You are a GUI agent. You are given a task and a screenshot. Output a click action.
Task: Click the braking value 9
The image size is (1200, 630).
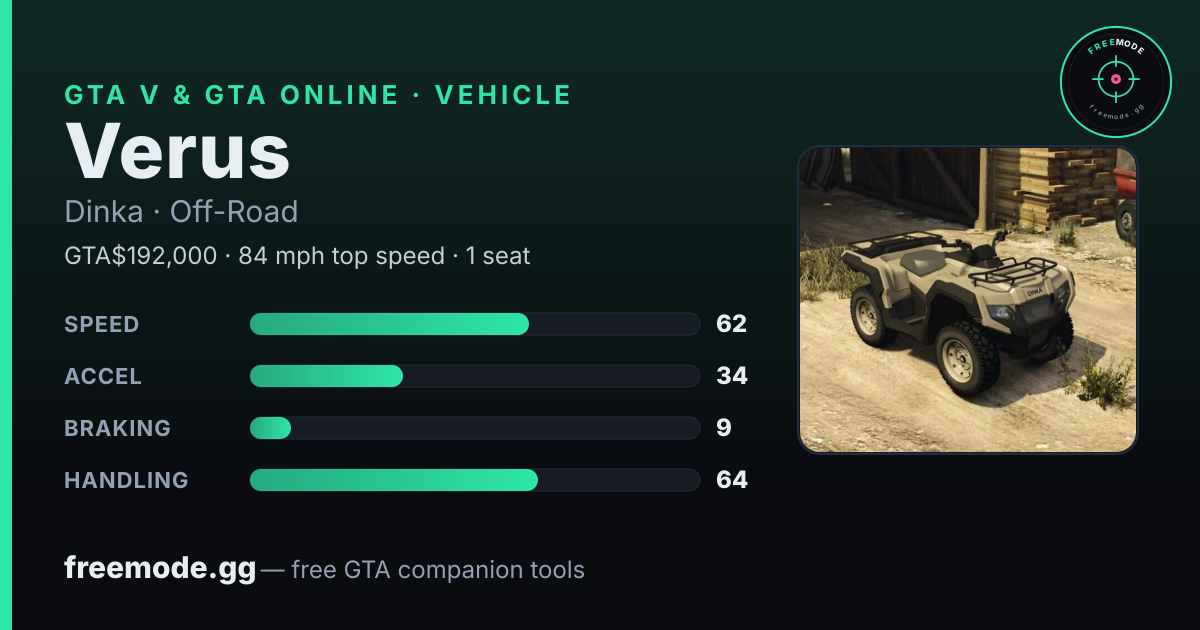click(724, 428)
